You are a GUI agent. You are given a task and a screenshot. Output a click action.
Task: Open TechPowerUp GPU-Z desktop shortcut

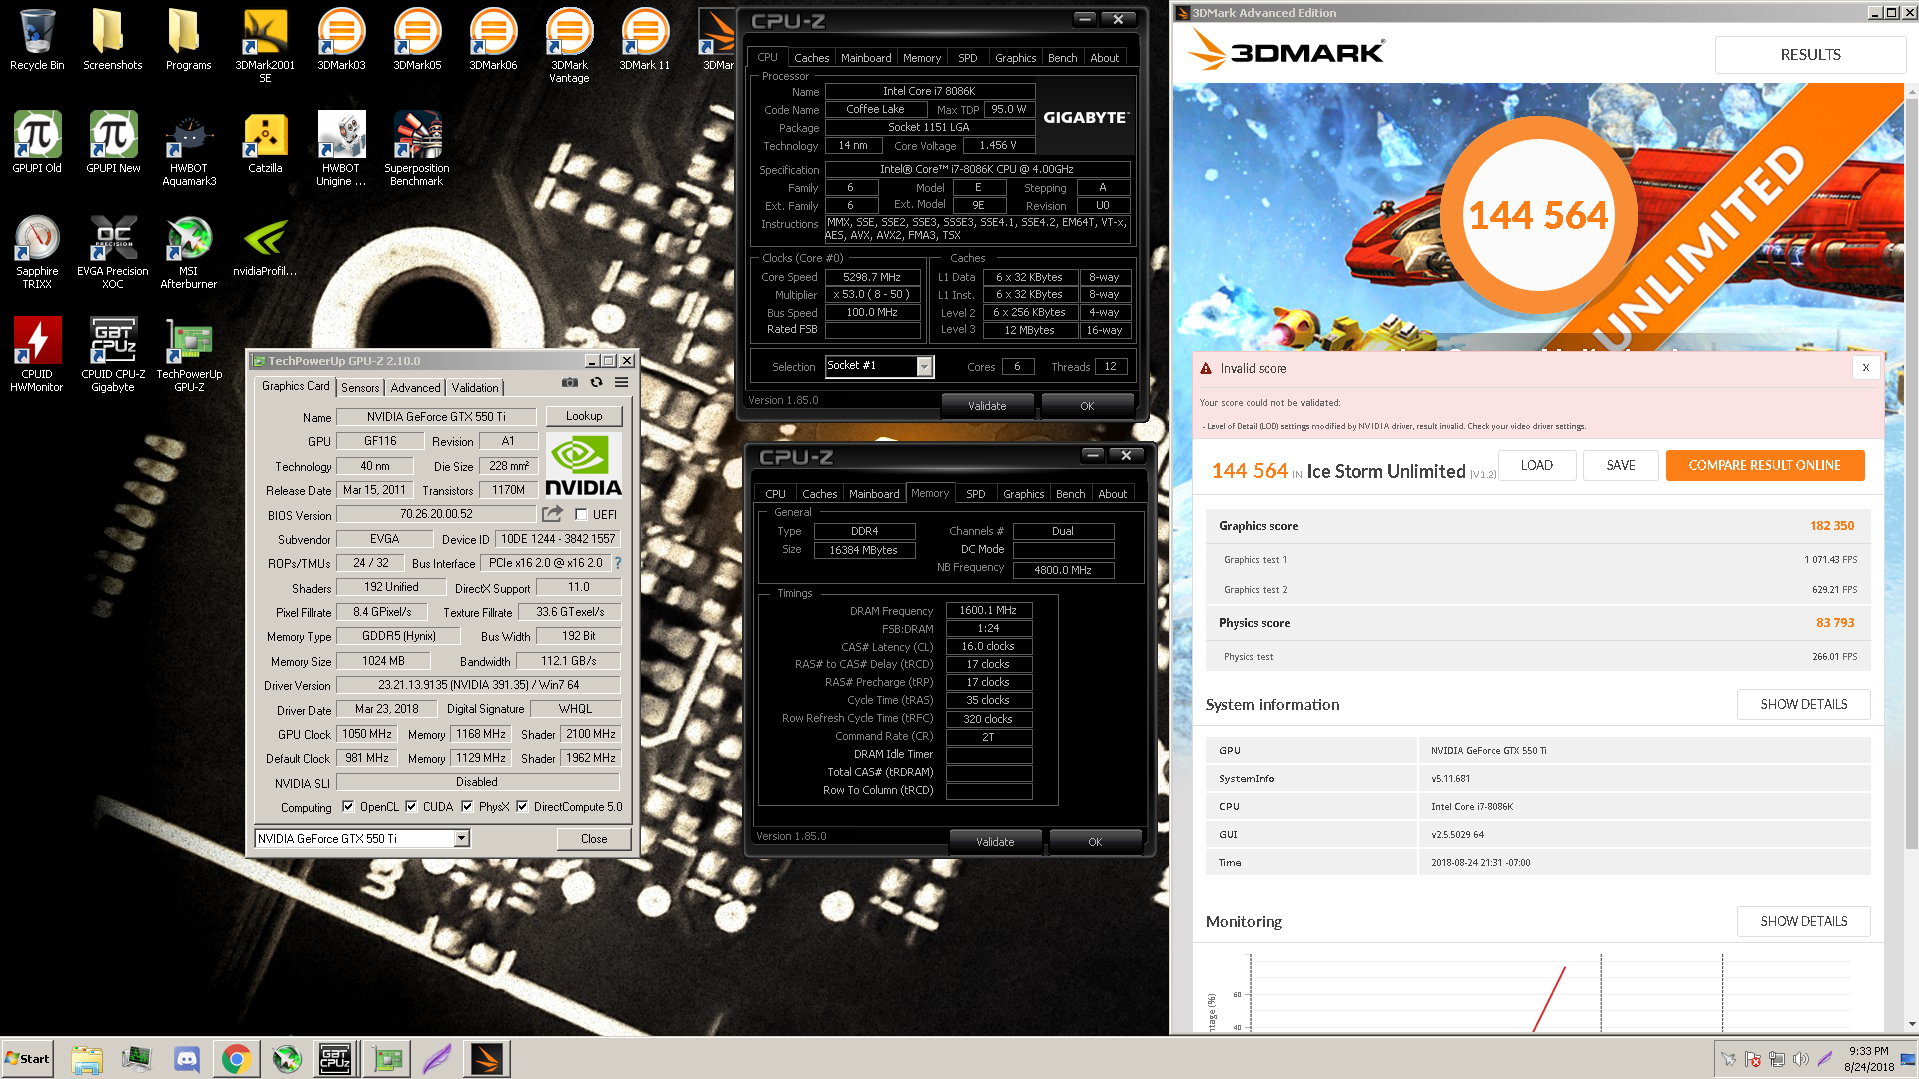[x=189, y=355]
